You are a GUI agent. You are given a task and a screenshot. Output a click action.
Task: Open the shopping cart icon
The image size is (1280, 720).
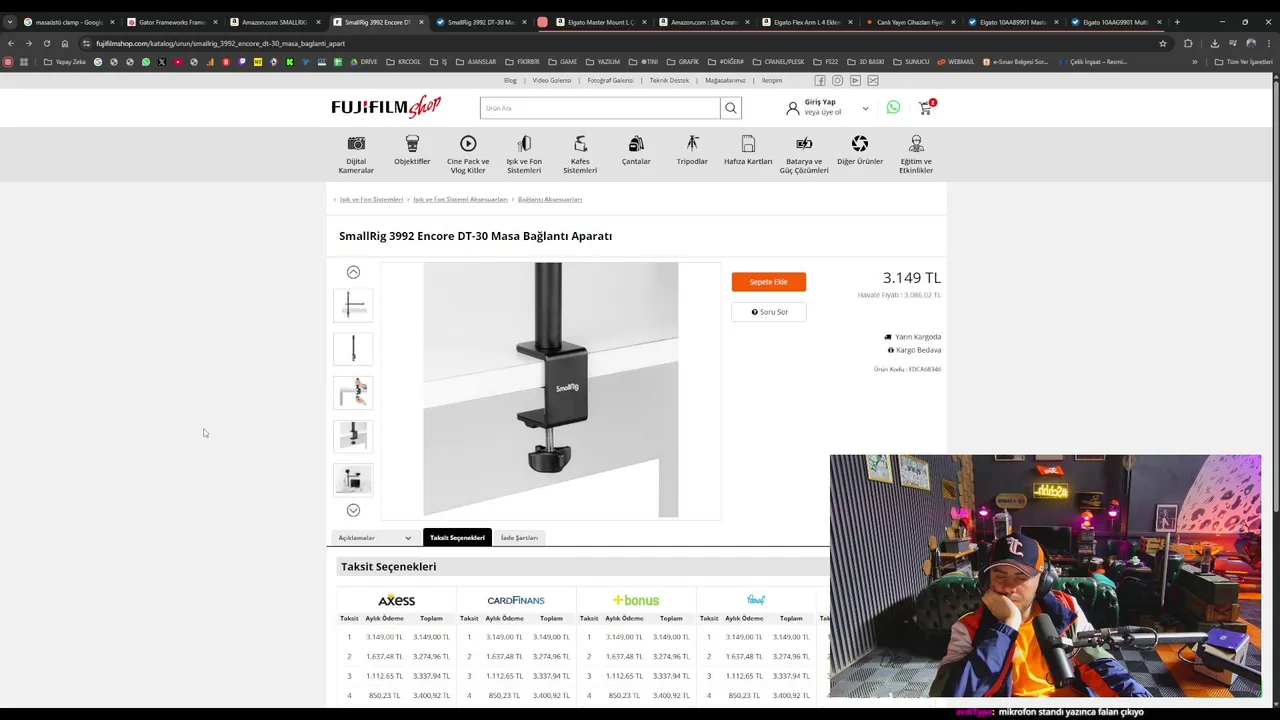point(925,108)
